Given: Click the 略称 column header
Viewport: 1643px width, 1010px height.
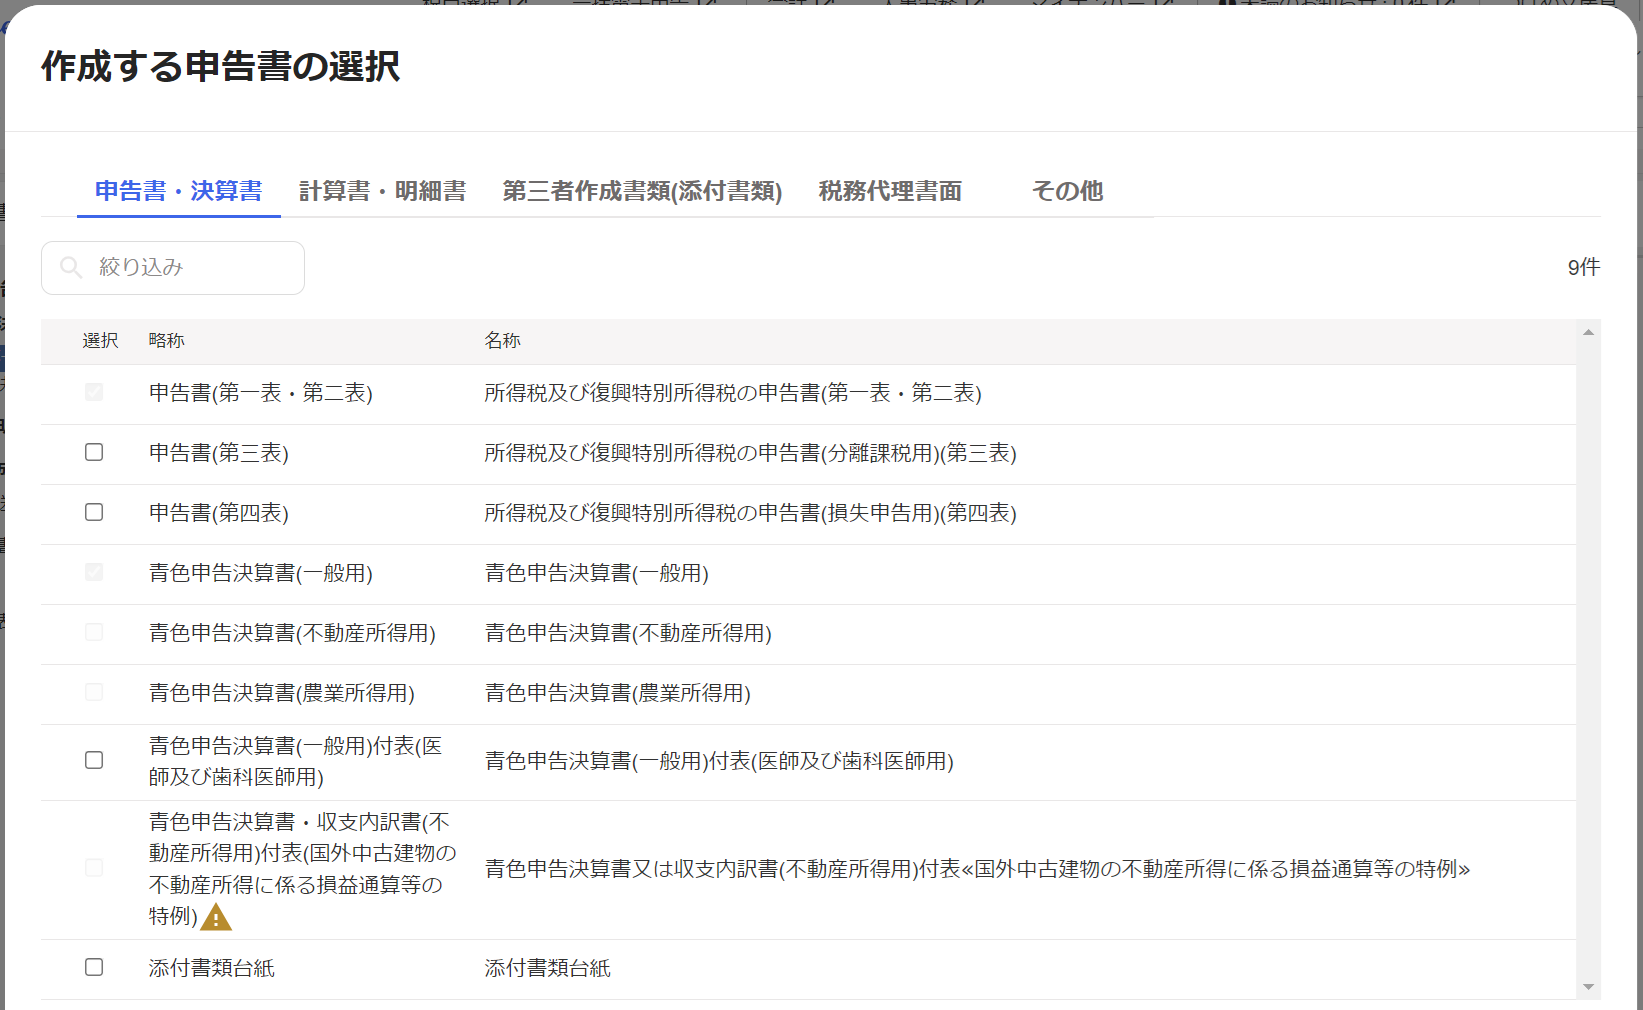Looking at the screenshot, I should (x=166, y=340).
